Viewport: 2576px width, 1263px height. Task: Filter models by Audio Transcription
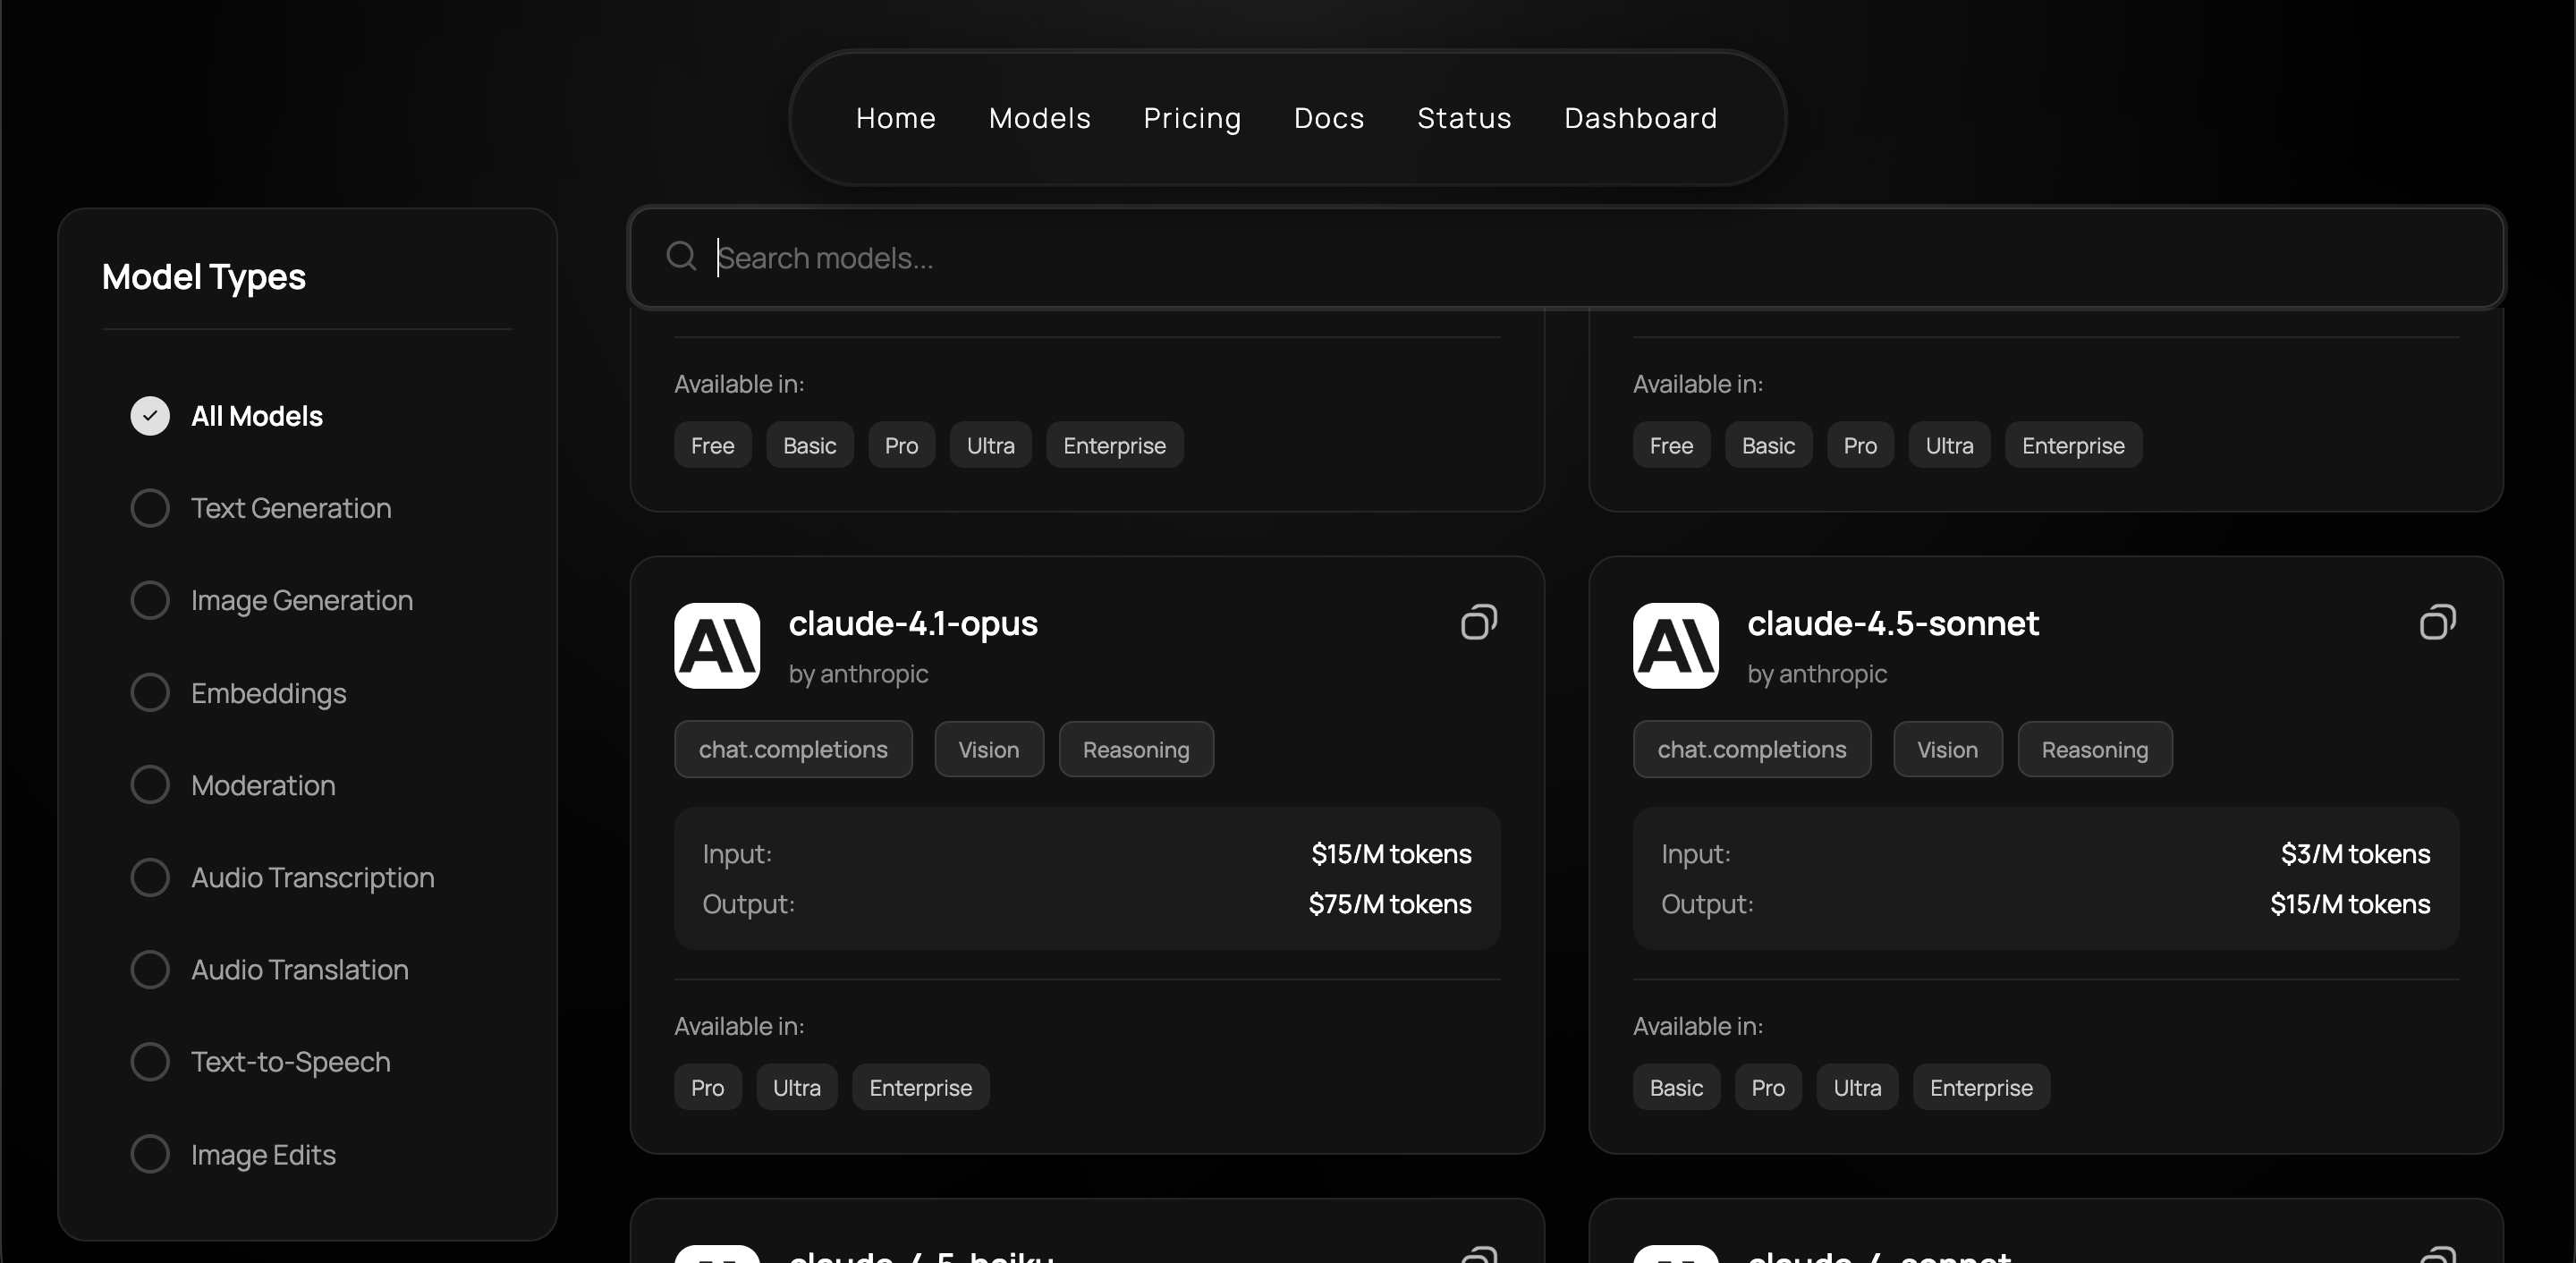[150, 877]
